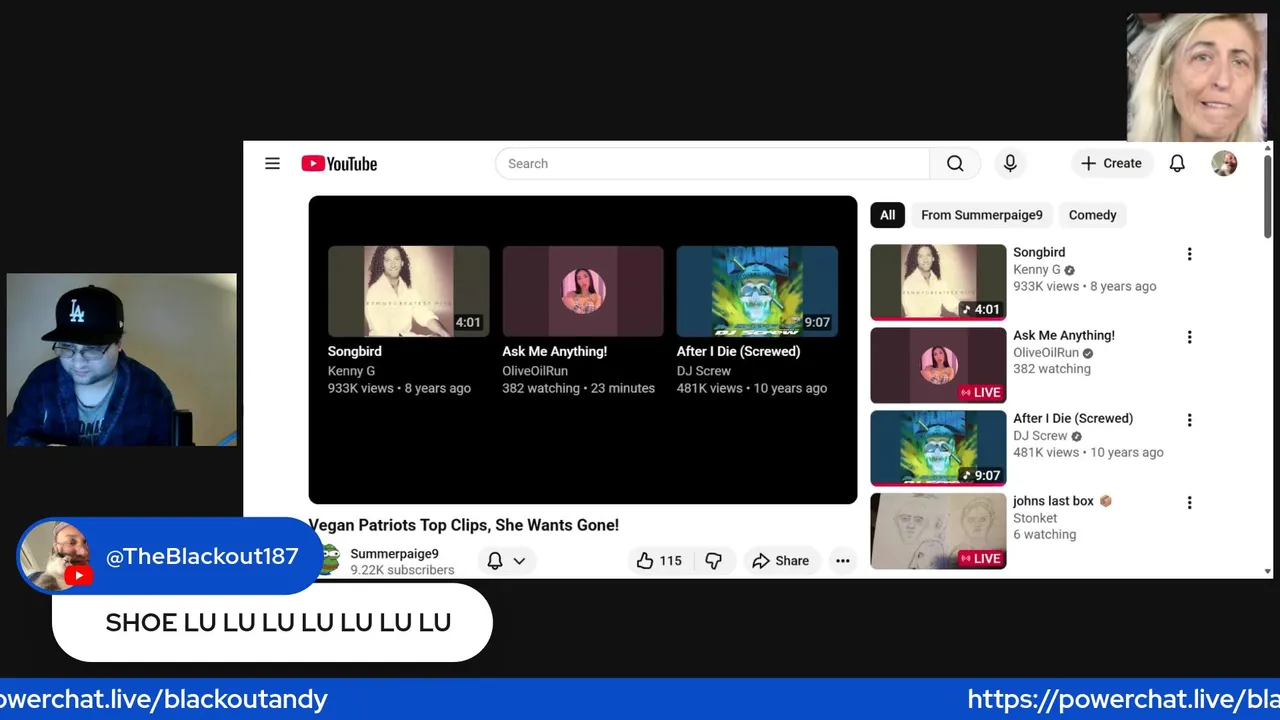Open the johns last box live thumbnail
The width and height of the screenshot is (1280, 720).
938,531
